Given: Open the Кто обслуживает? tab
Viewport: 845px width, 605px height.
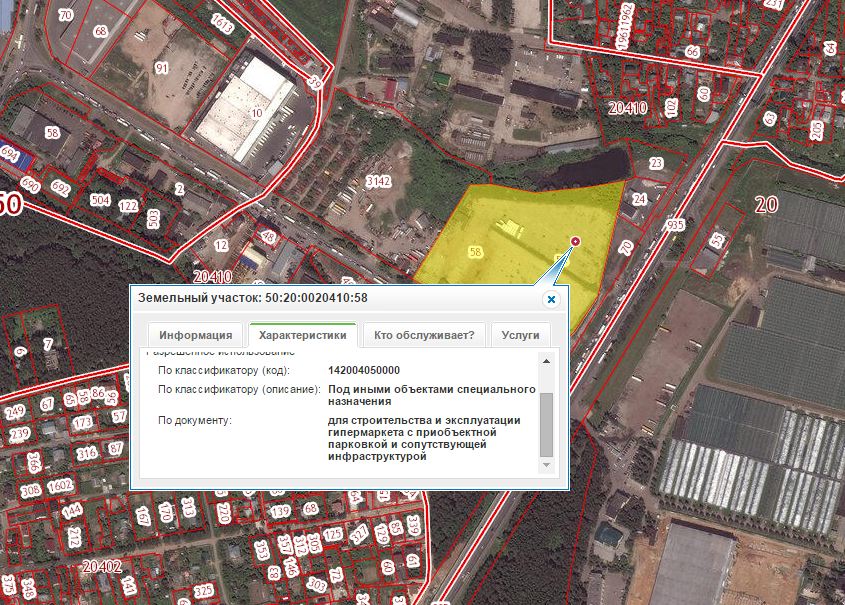Looking at the screenshot, I should click(x=424, y=335).
